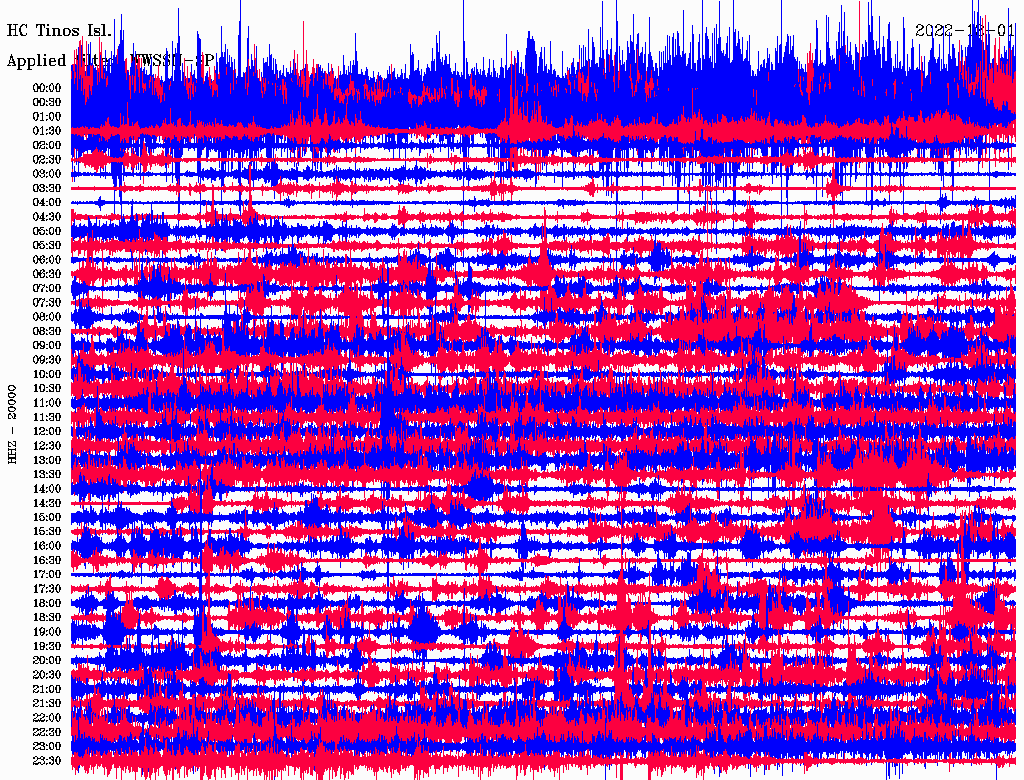Viewport: 1024px width, 780px height.
Task: Select the 15:00 time label
Action: [47, 517]
